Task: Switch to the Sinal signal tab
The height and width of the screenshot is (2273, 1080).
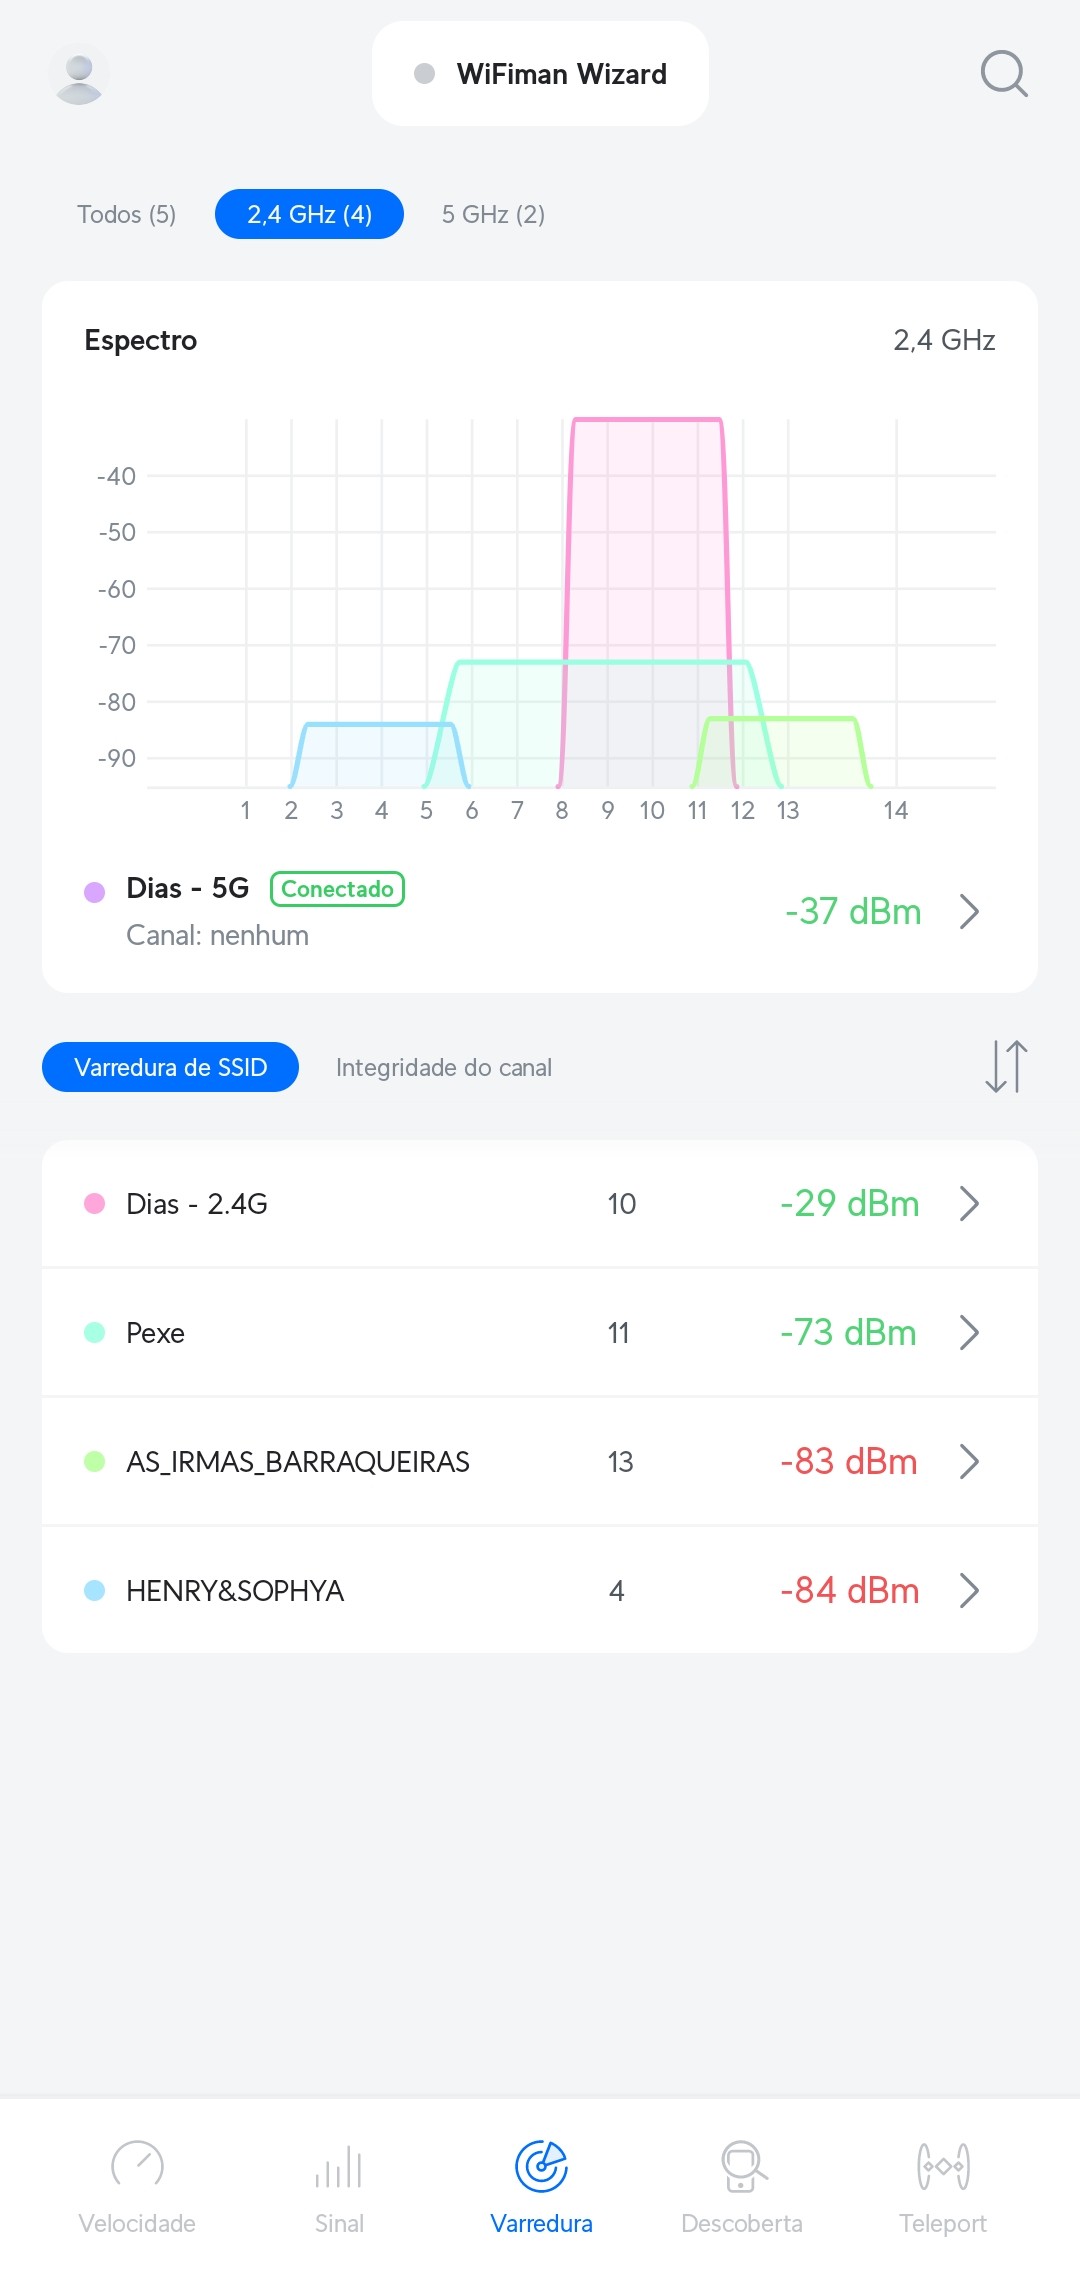Action: coord(339,2187)
